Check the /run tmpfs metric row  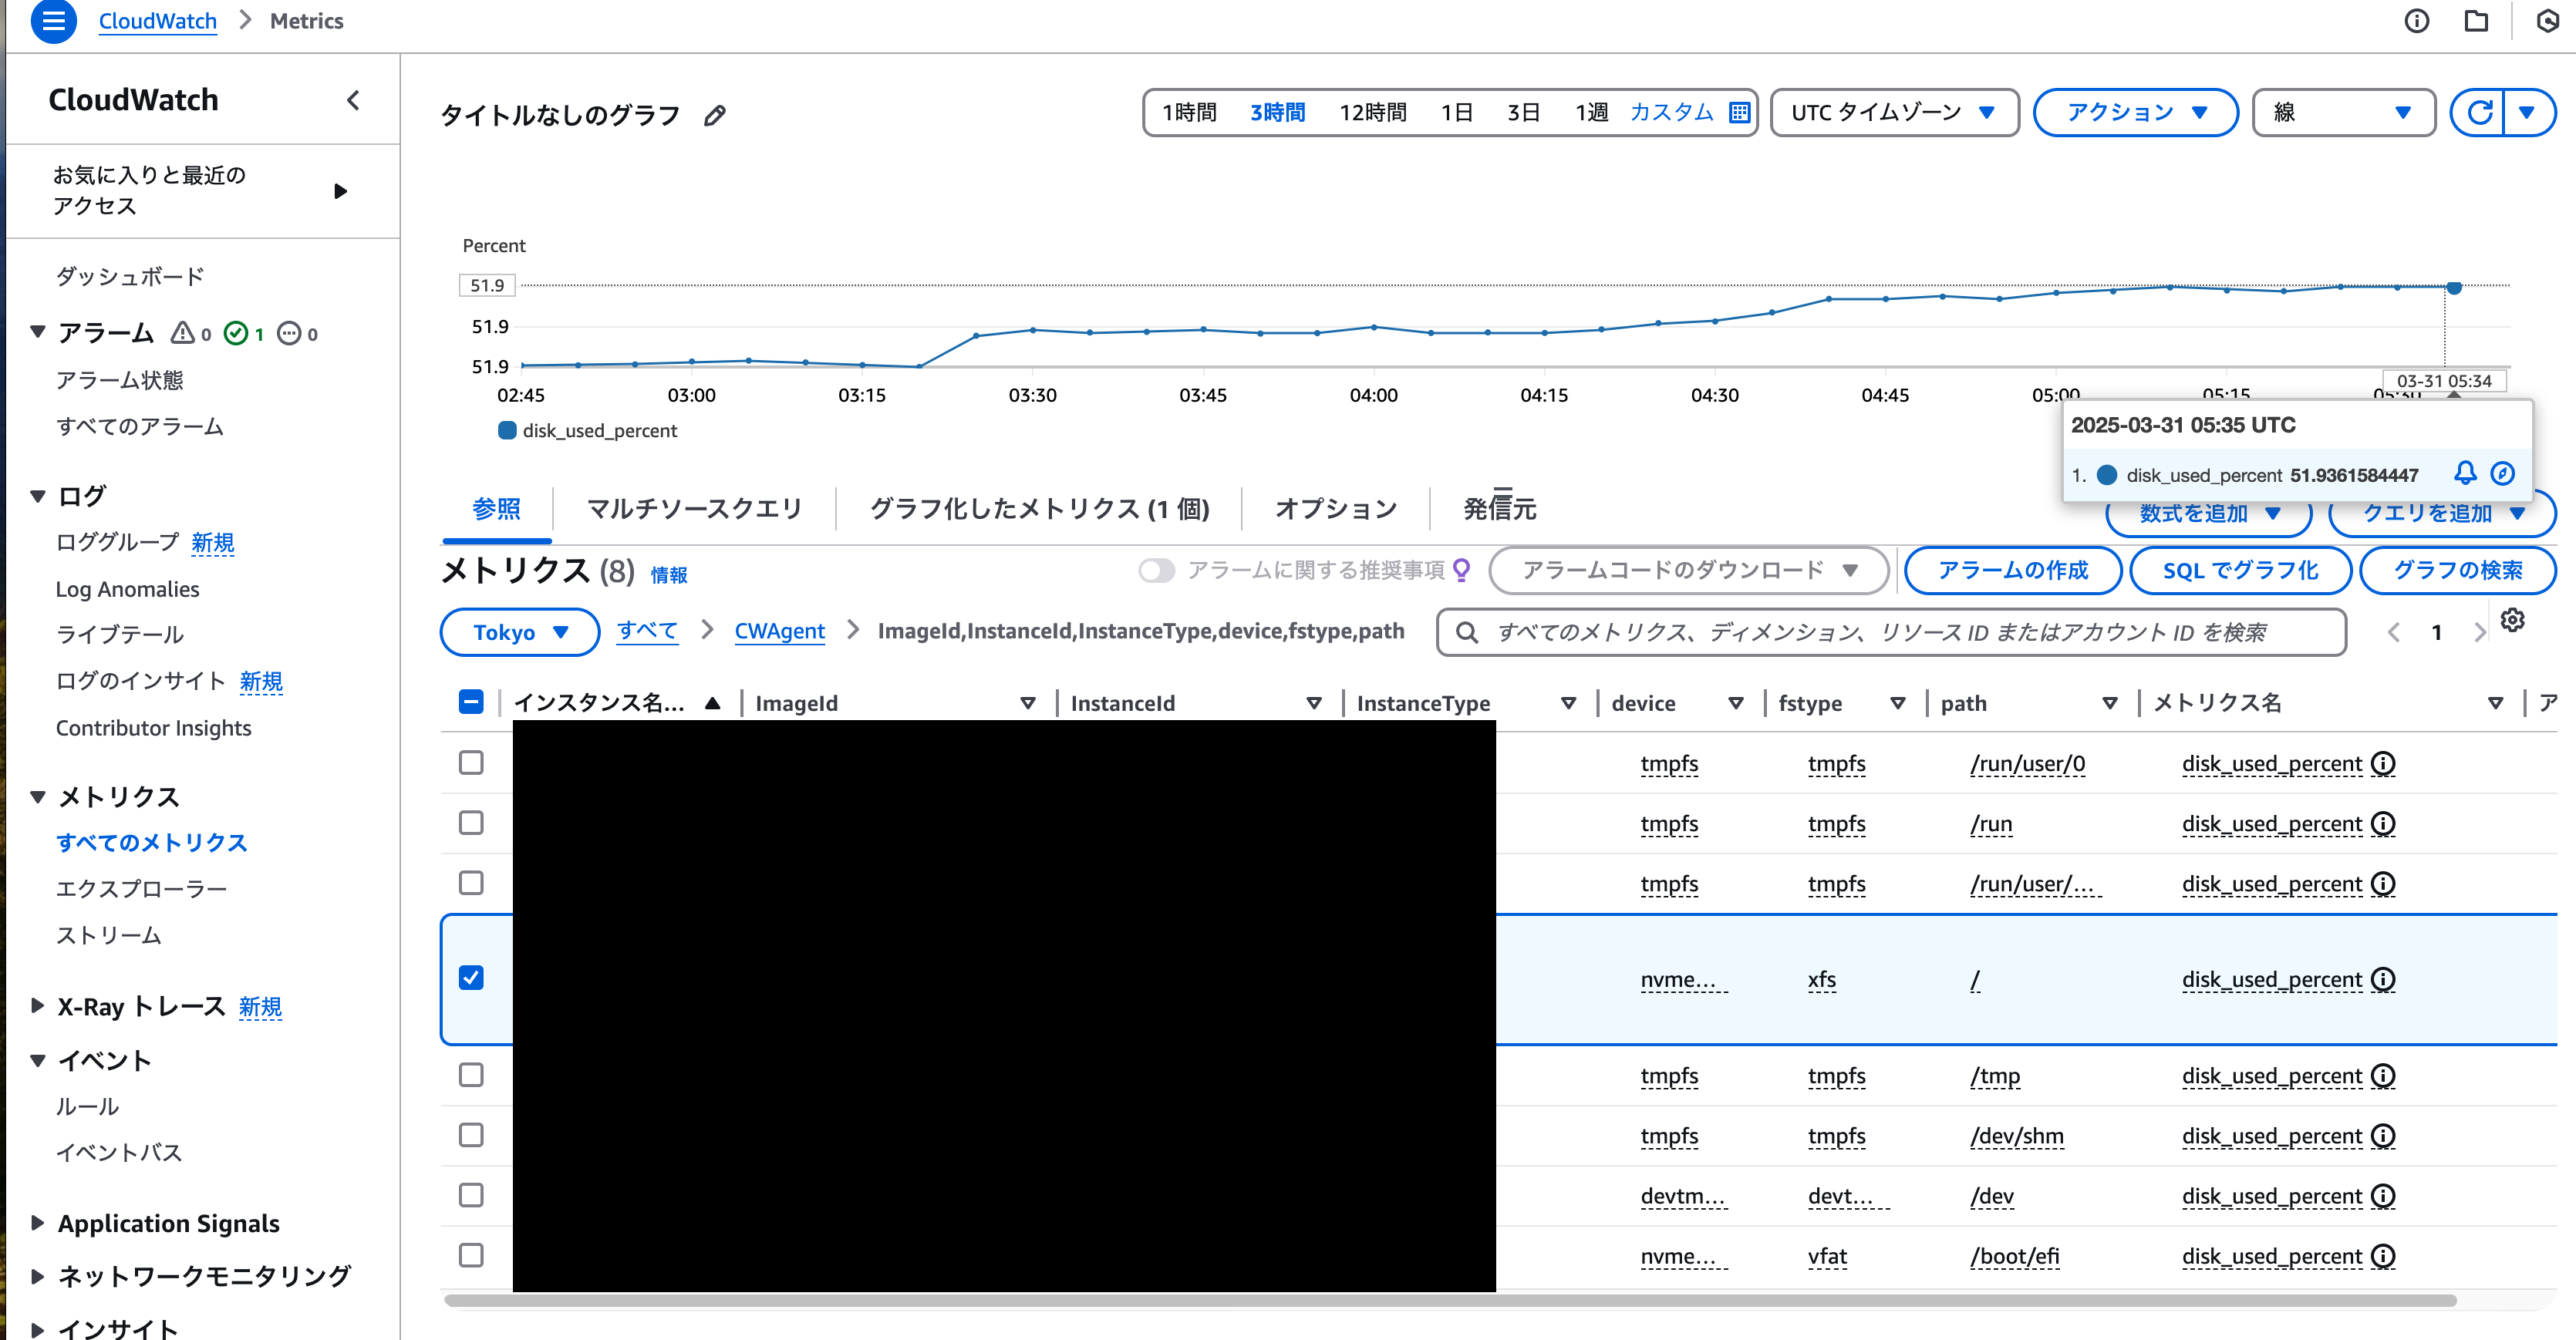(x=471, y=823)
